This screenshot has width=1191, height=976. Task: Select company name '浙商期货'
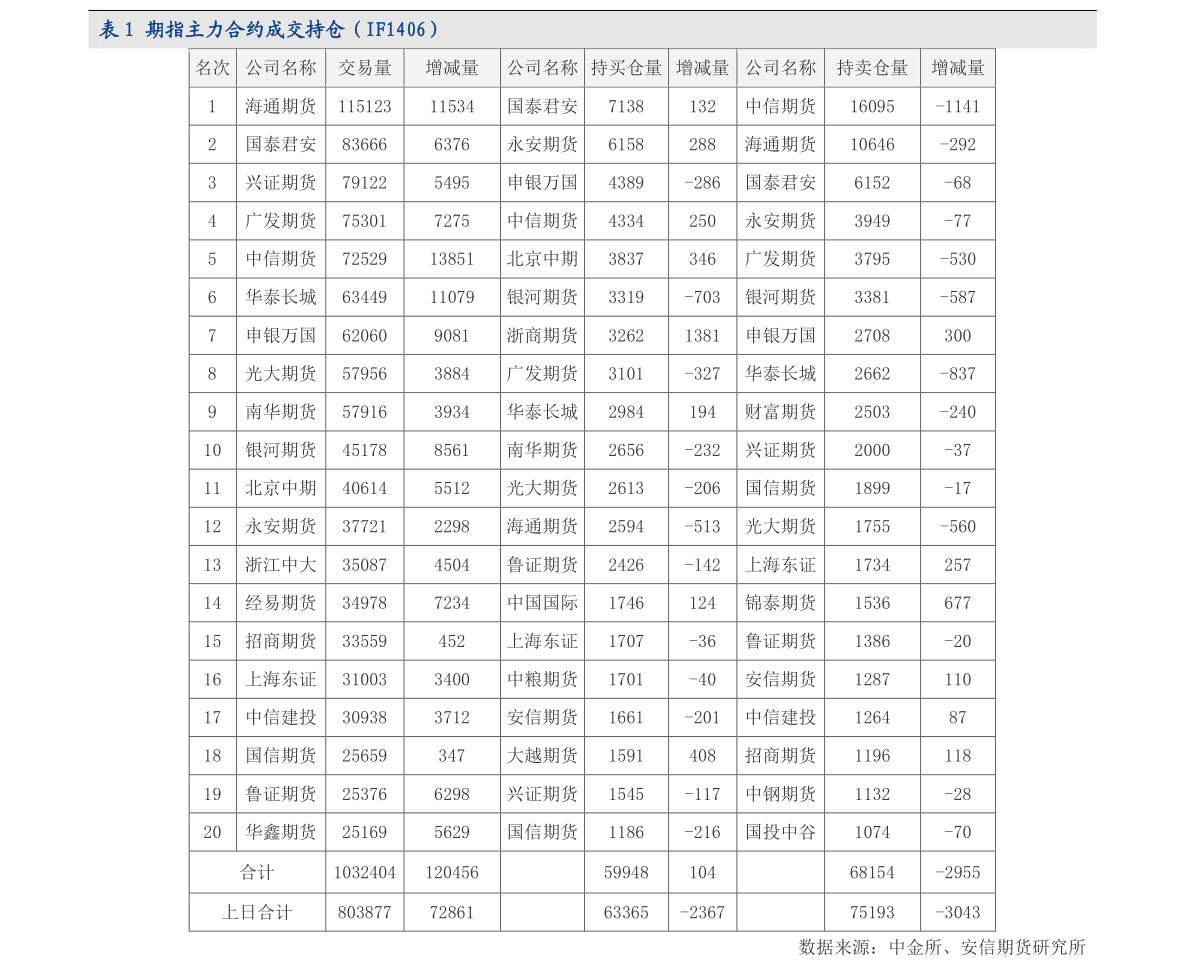542,336
